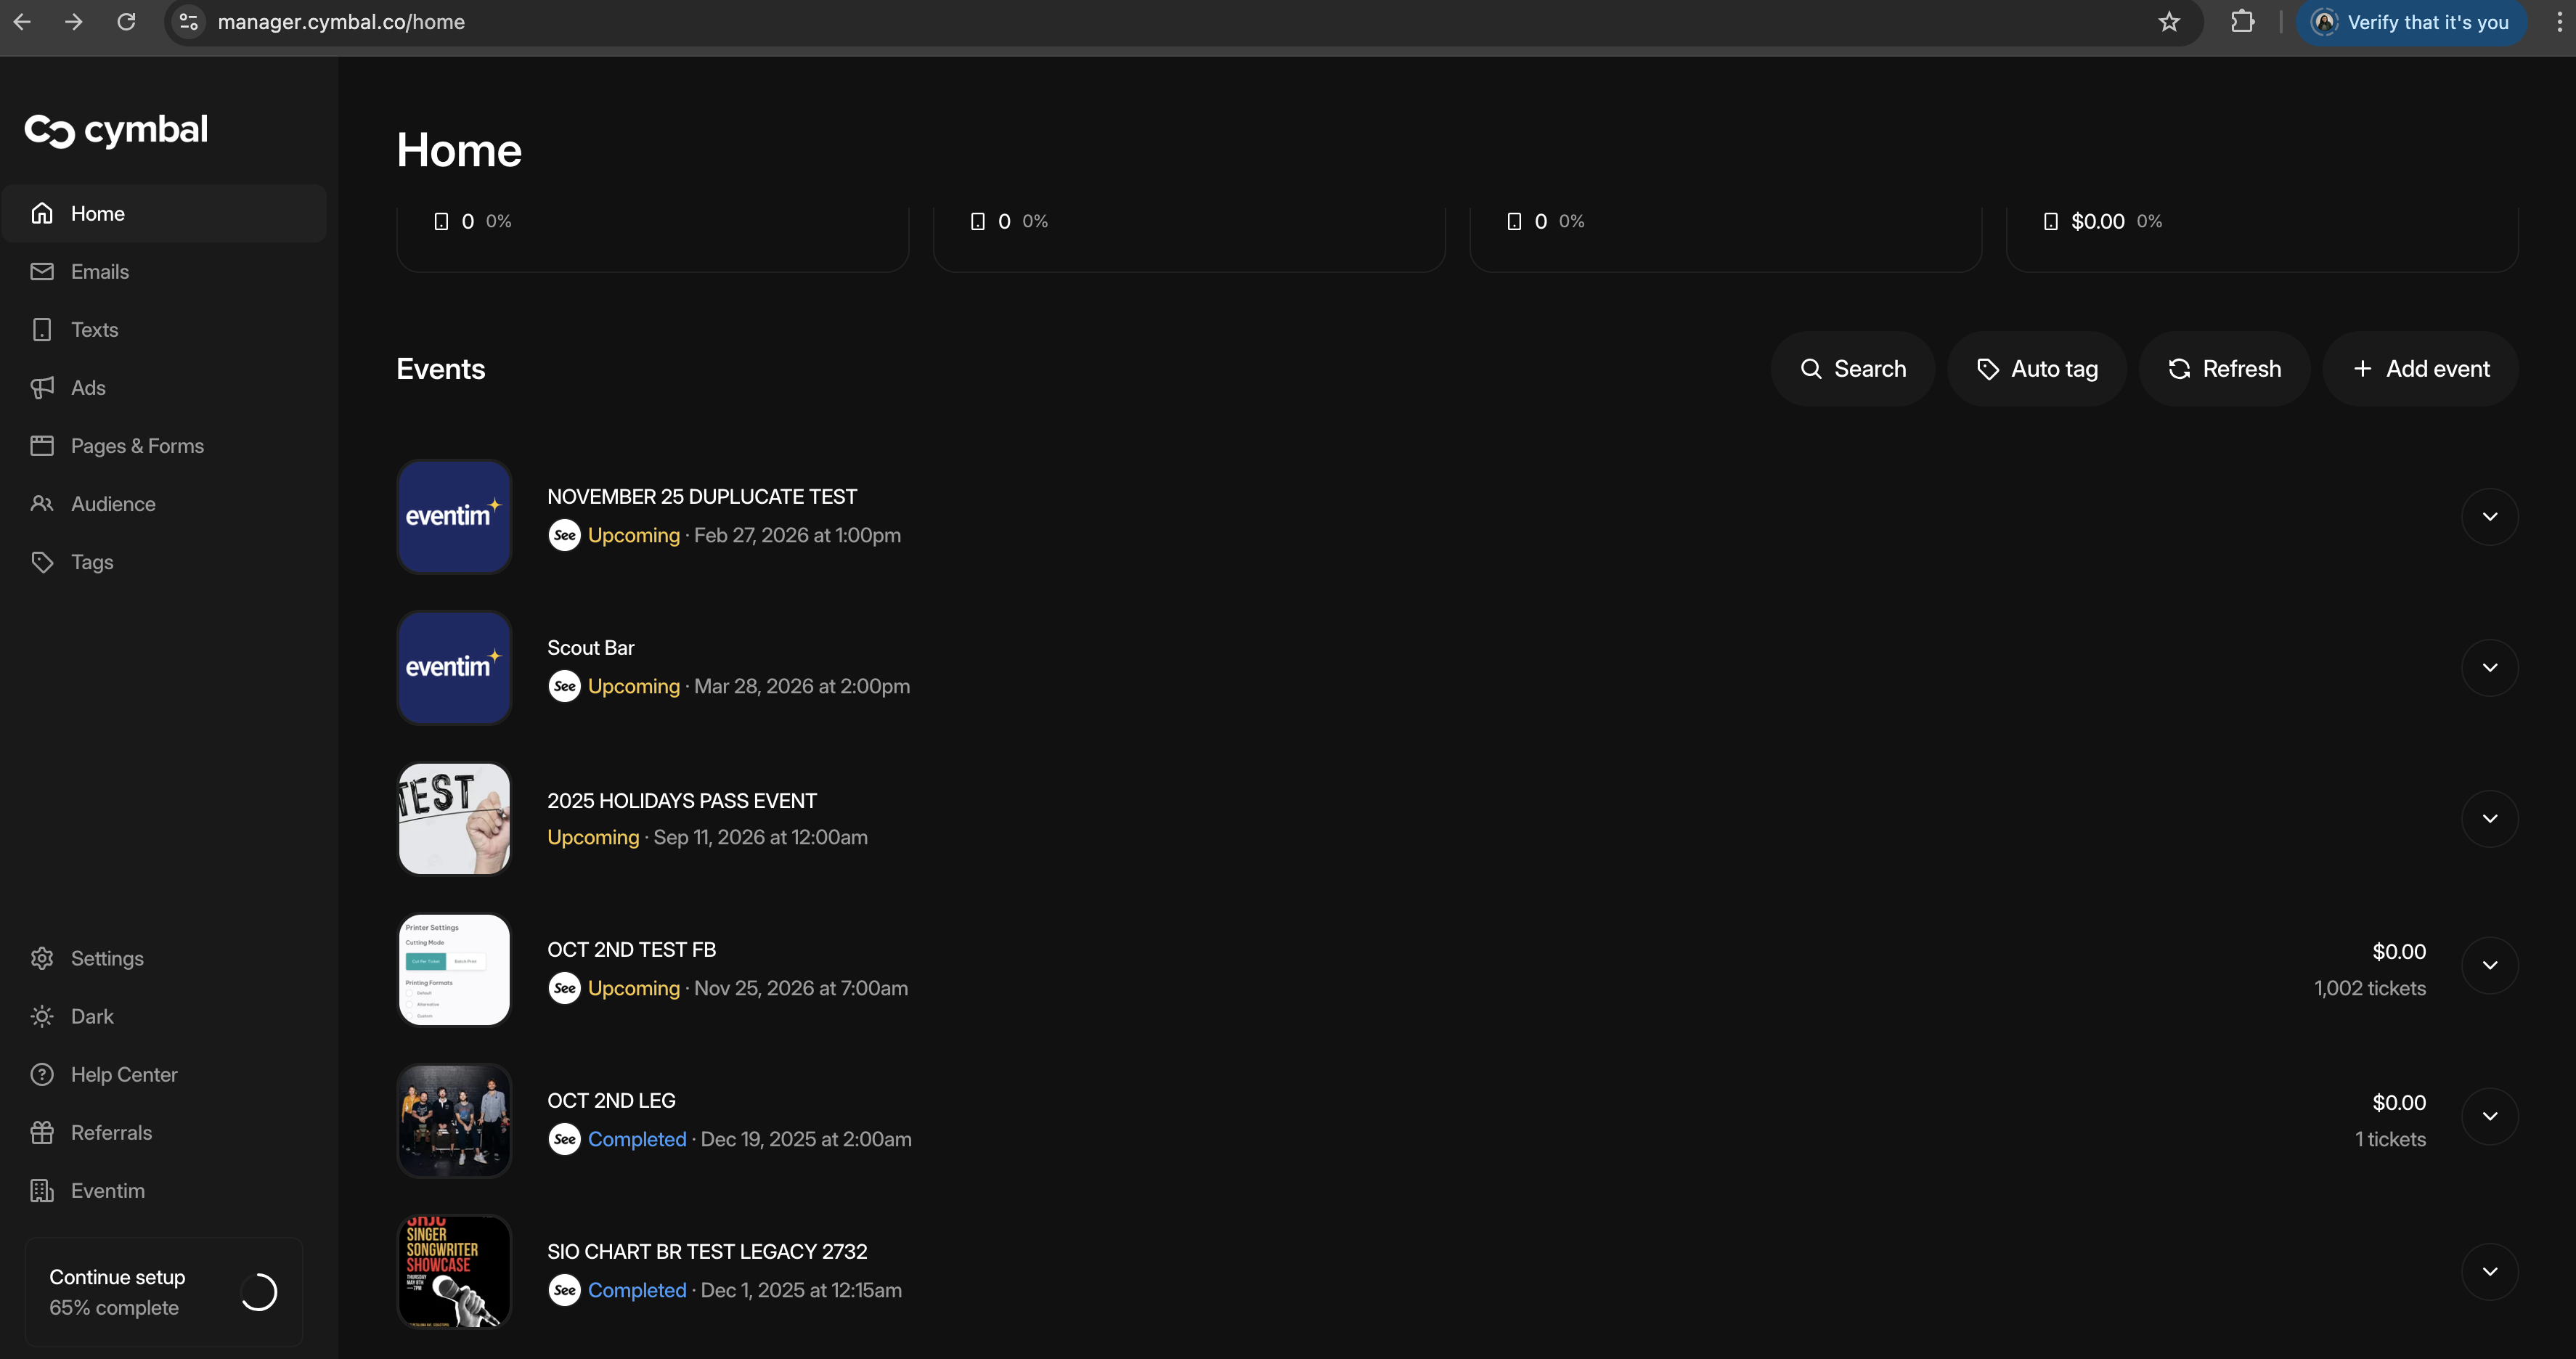
Task: Expand OCT 2ND LEG event chevron
Action: 2490,1116
